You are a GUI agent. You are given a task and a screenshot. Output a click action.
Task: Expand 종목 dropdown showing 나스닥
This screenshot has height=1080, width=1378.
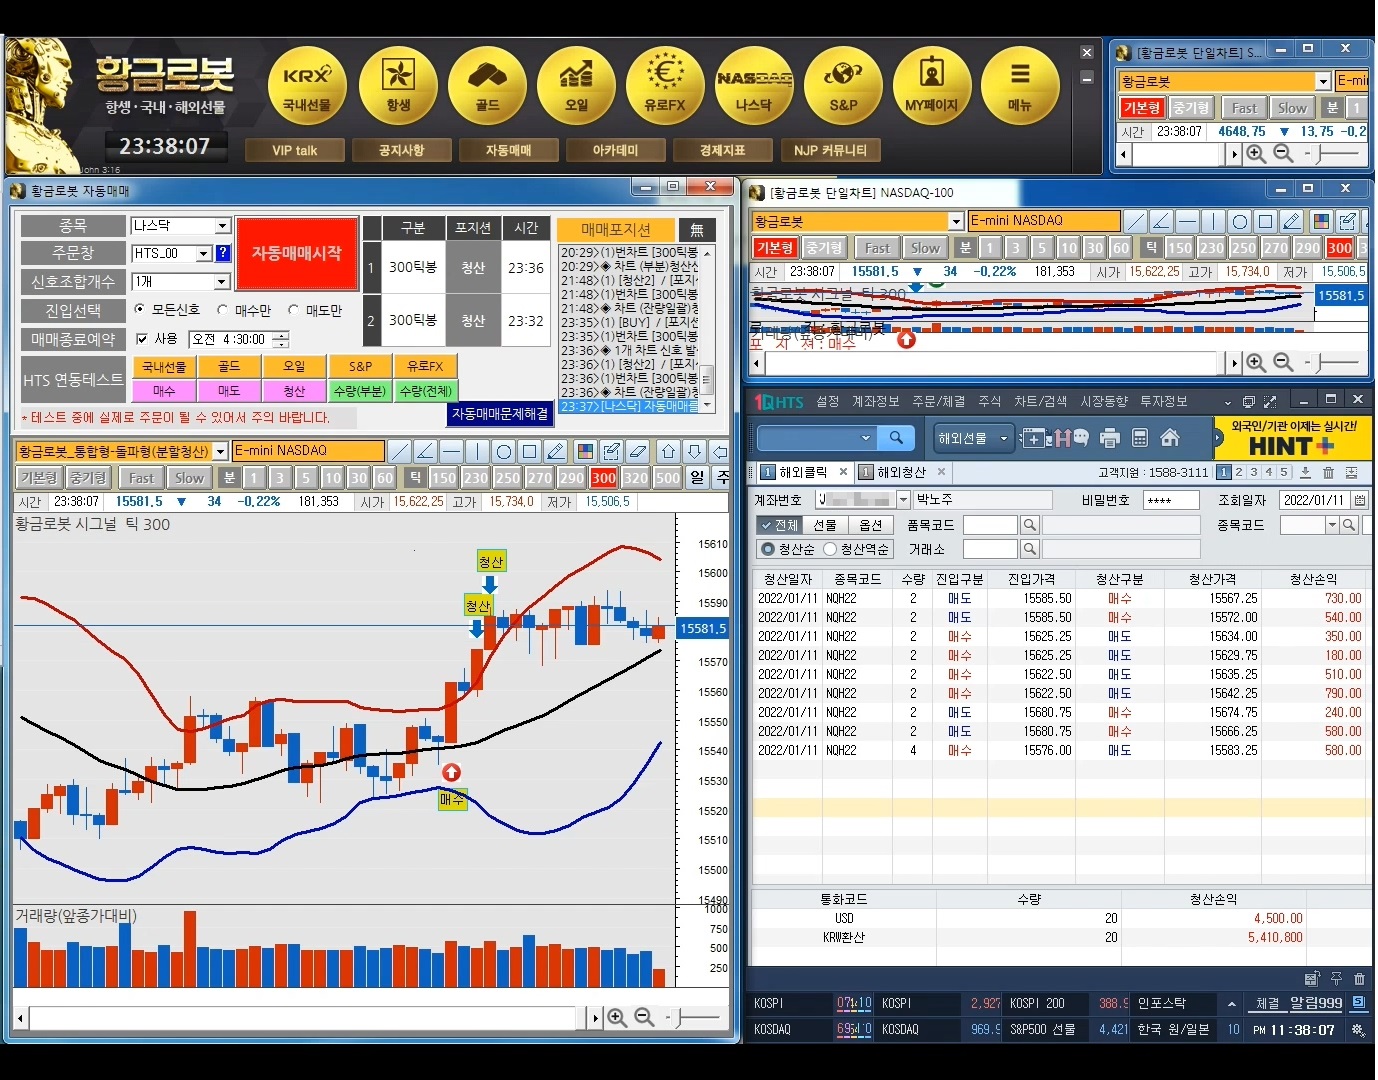click(x=223, y=226)
